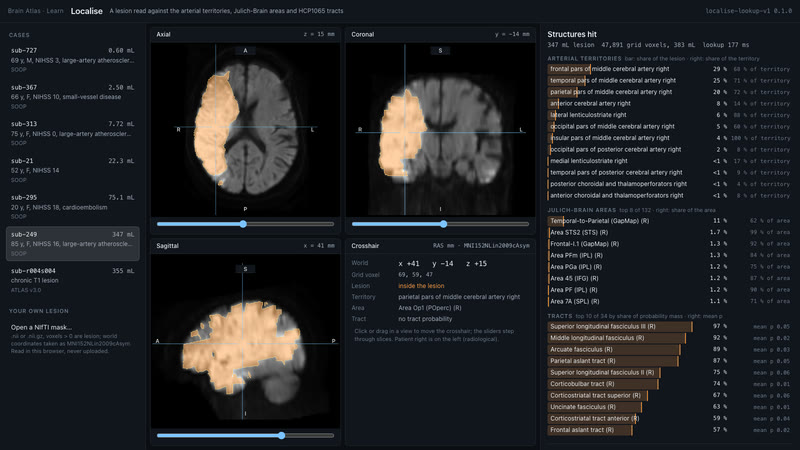Click the Structures hit heading
Image resolution: width=800 pixels, height=450 pixels.
click(572, 34)
